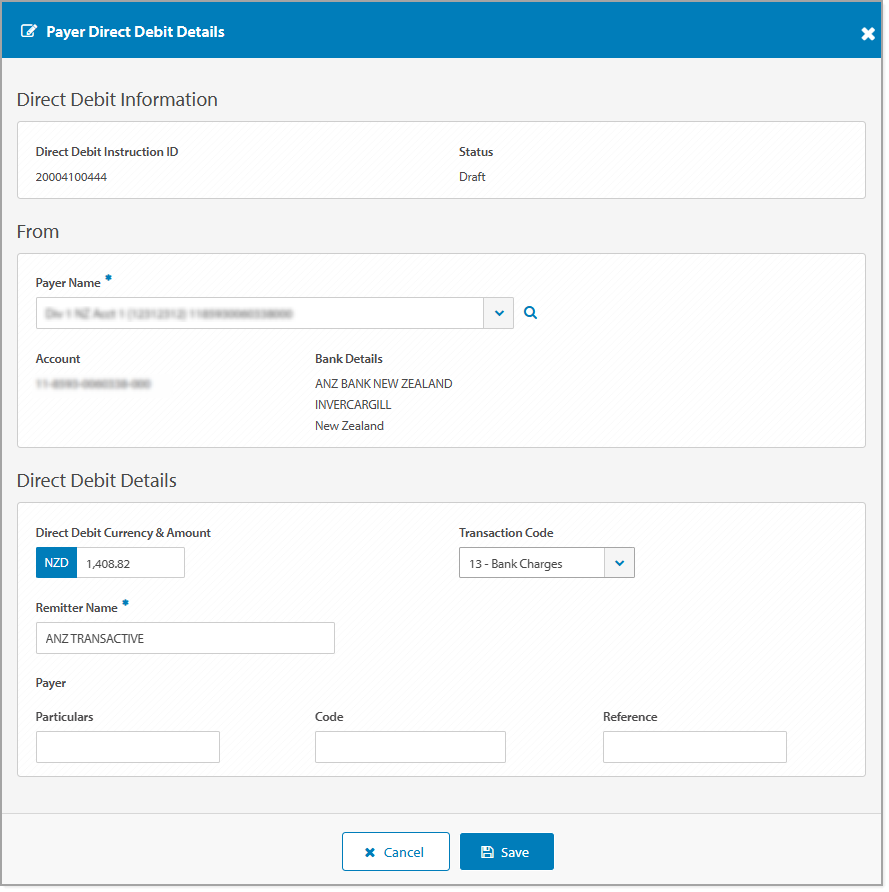Open the Transaction Code dropdown
Image resolution: width=889 pixels, height=892 pixels.
click(619, 562)
